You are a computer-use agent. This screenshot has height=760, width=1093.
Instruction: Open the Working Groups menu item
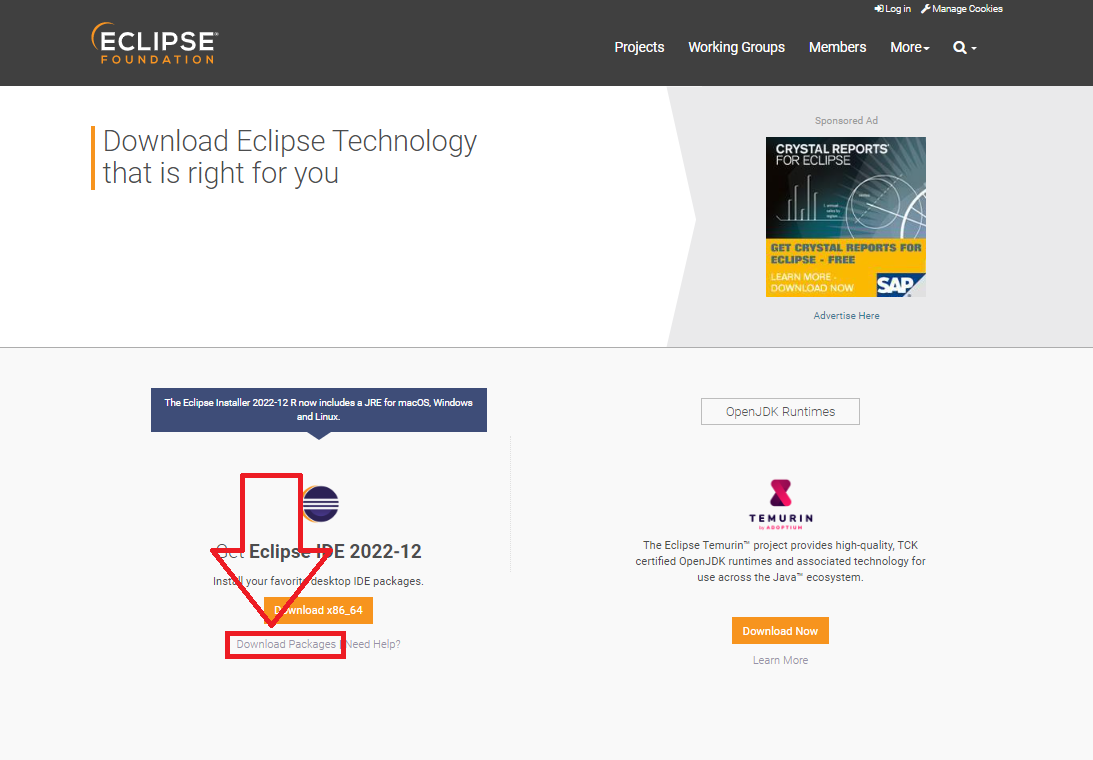(736, 47)
